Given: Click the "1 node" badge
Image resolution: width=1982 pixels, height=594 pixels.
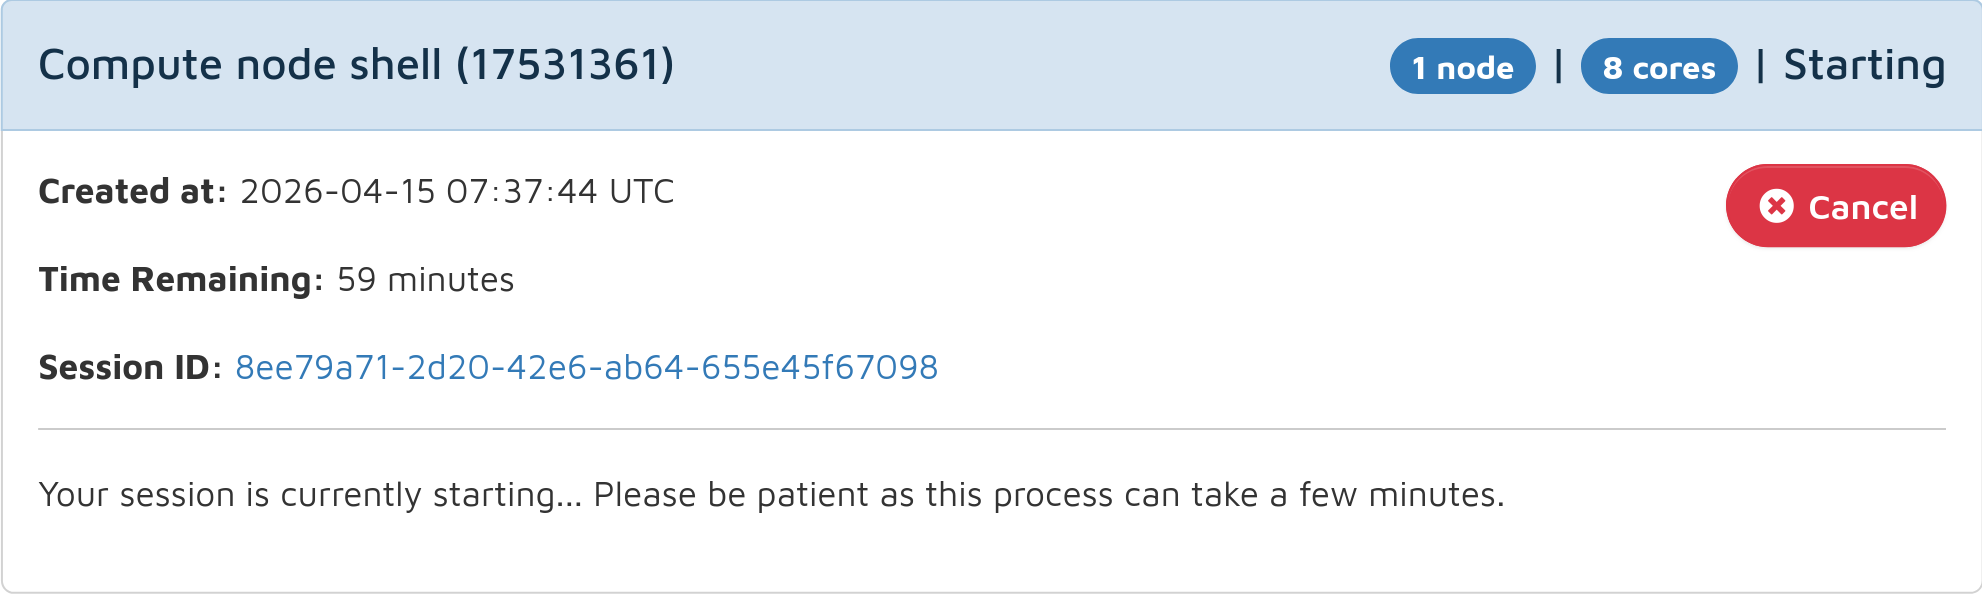Looking at the screenshot, I should point(1462,67).
